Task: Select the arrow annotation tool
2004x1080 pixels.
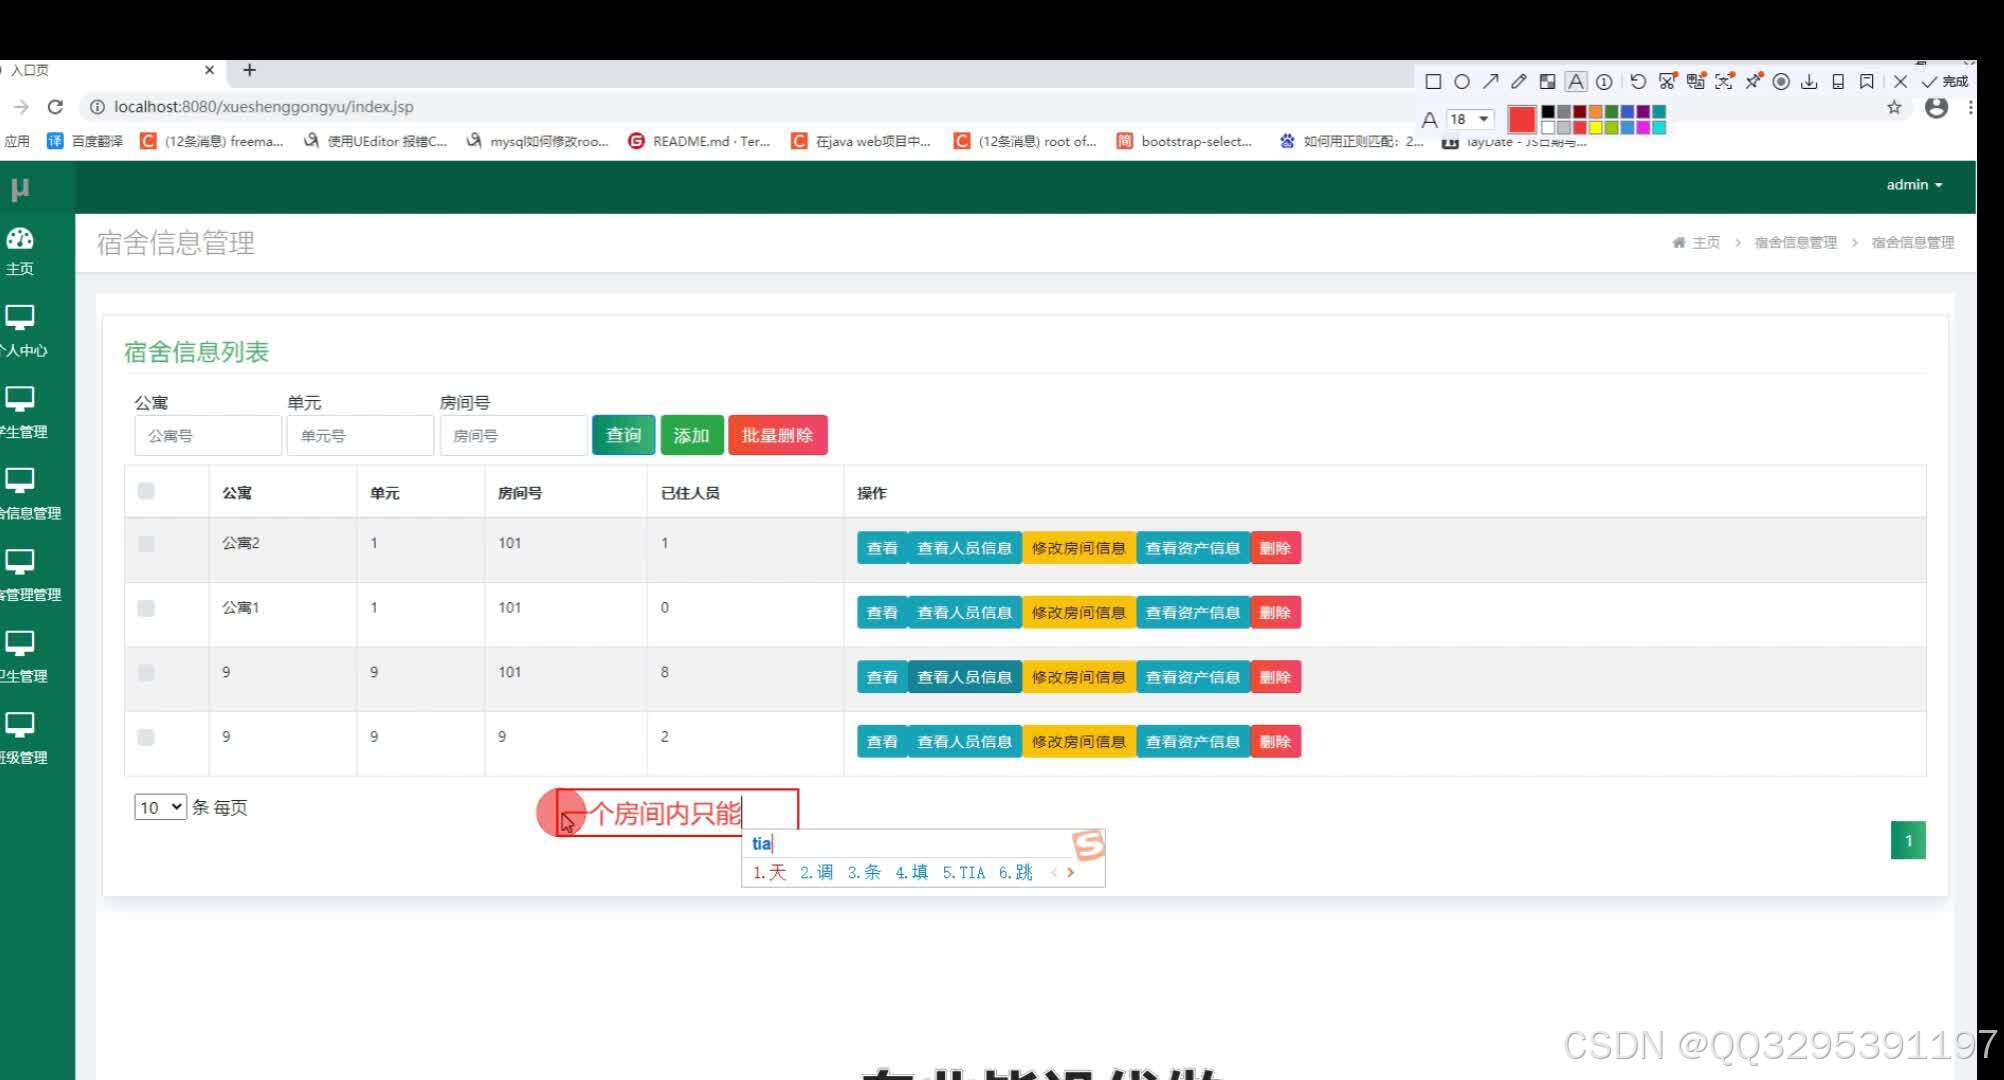Action: (x=1490, y=82)
